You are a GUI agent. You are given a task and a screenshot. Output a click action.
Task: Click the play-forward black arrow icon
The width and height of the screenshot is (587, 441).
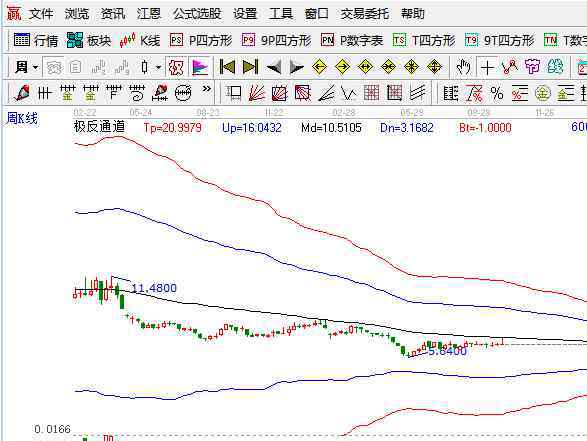pyautogui.click(x=297, y=68)
